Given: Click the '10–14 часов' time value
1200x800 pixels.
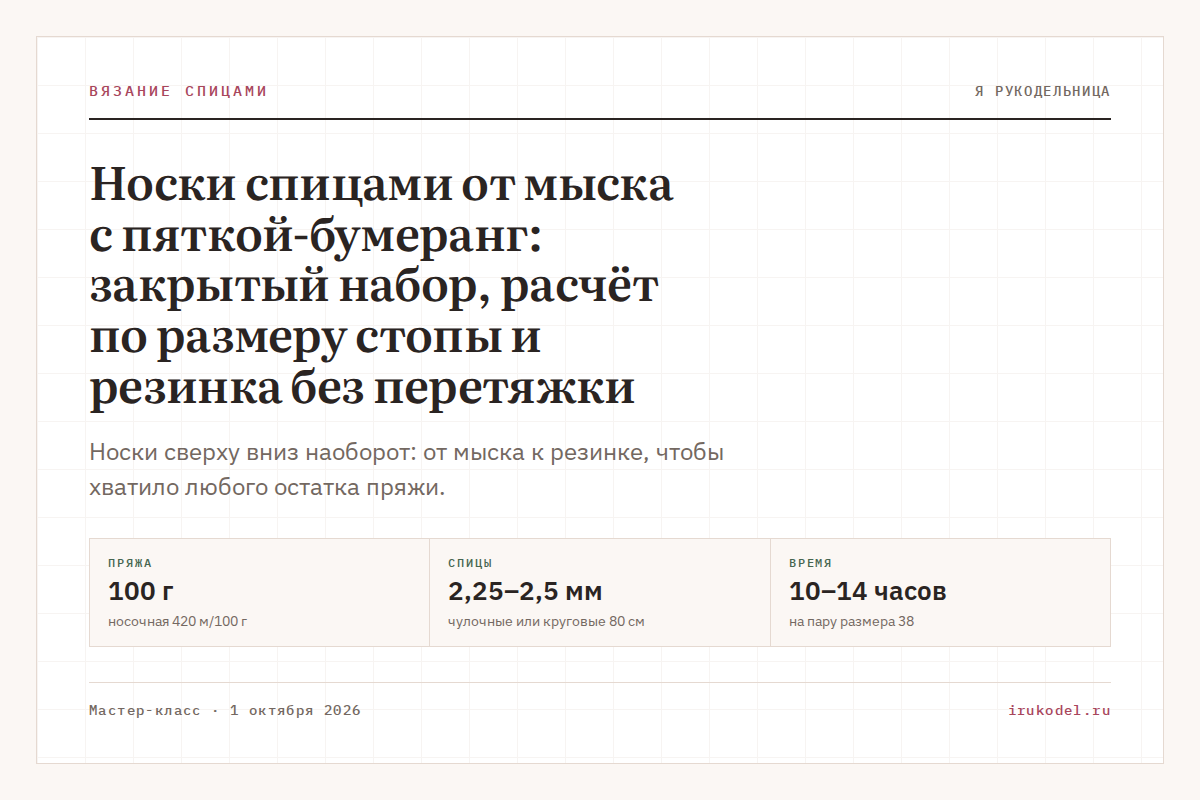Looking at the screenshot, I should click(x=867, y=591).
